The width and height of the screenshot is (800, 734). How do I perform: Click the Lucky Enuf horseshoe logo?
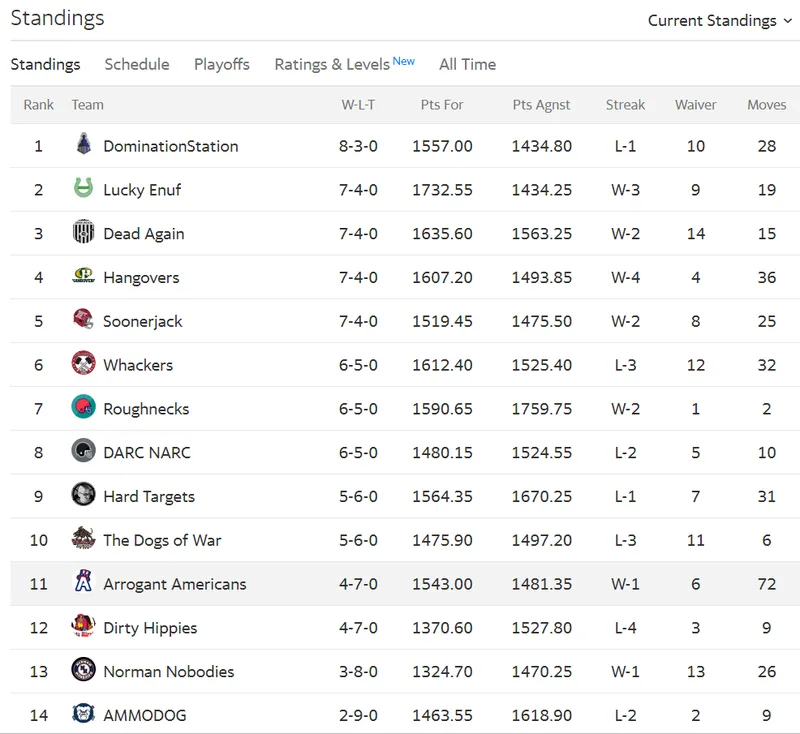(84, 188)
